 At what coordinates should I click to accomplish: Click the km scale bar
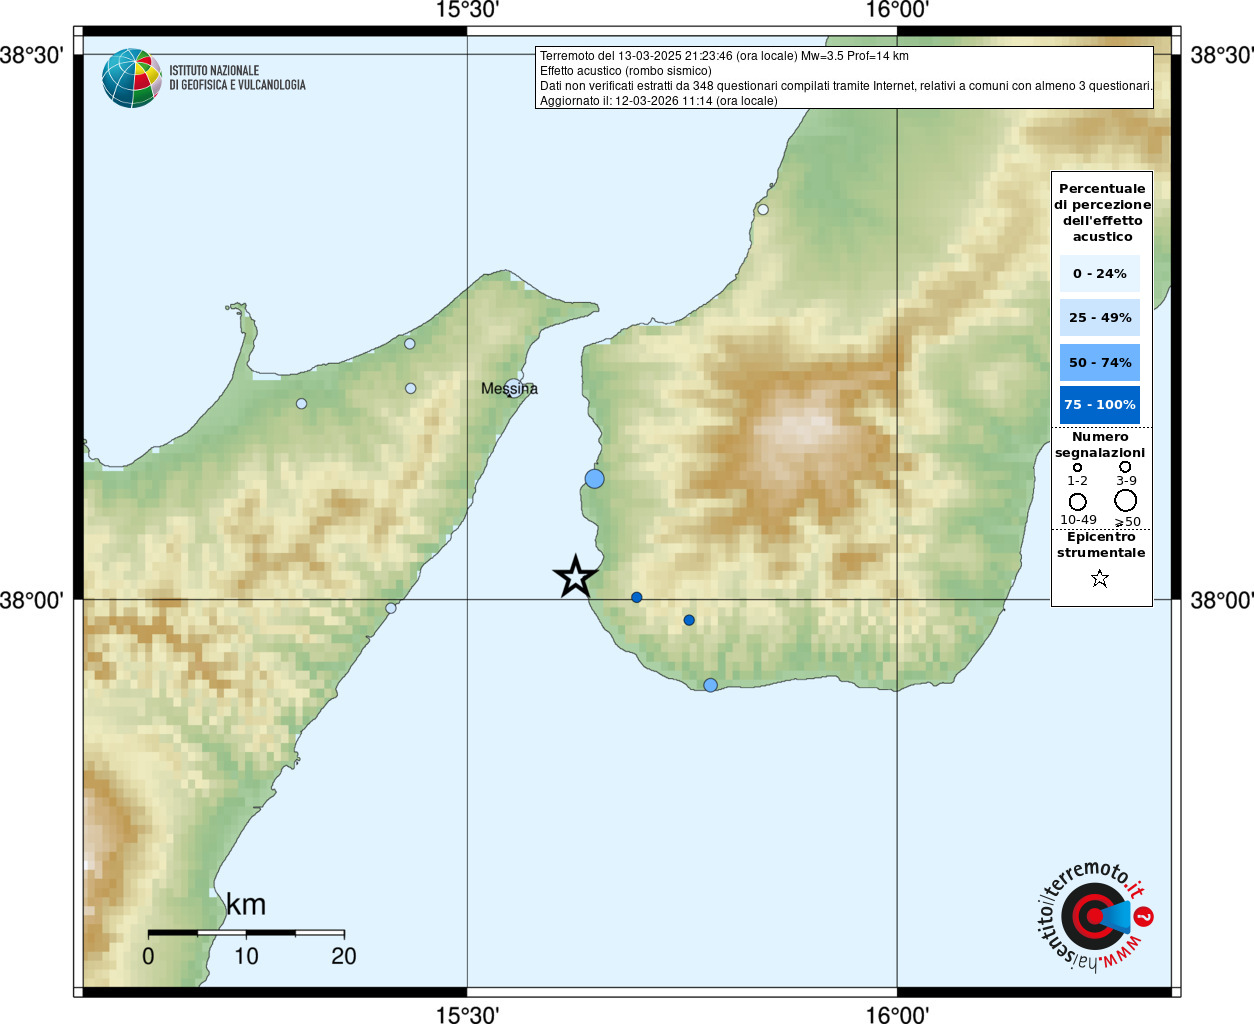coord(246,933)
